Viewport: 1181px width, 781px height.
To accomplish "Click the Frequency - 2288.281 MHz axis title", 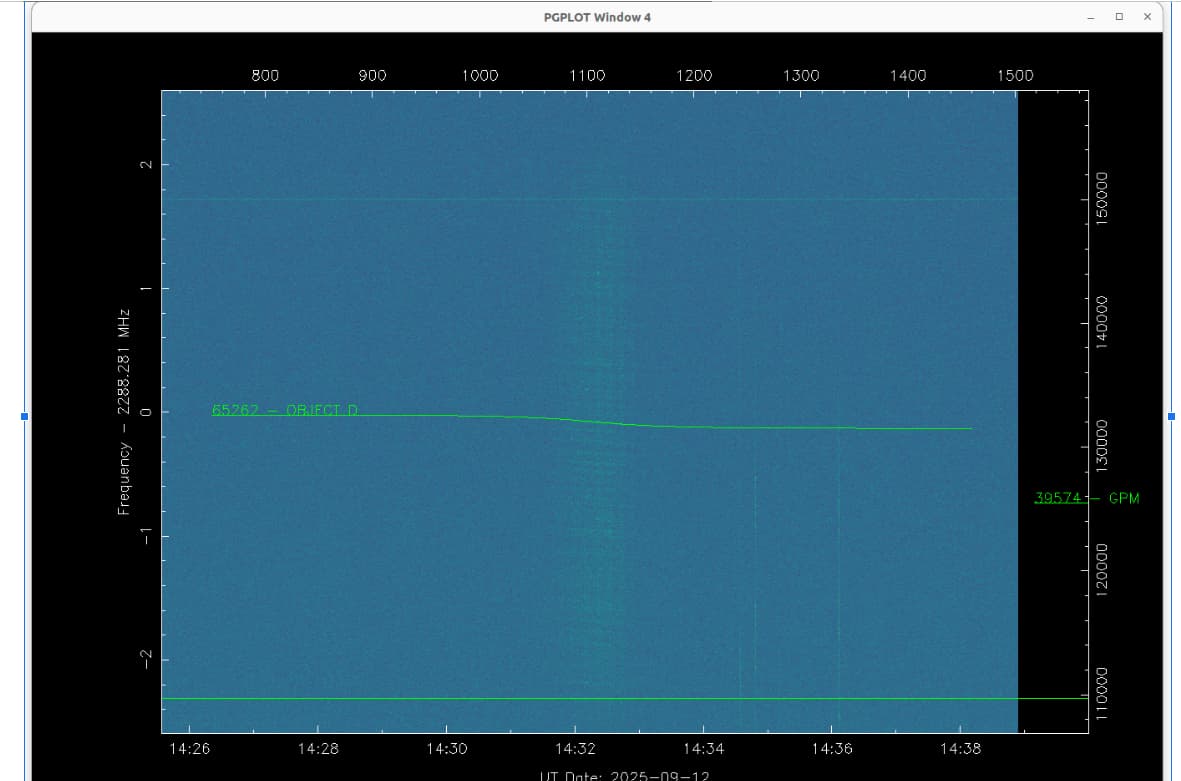I will pyautogui.click(x=124, y=412).
